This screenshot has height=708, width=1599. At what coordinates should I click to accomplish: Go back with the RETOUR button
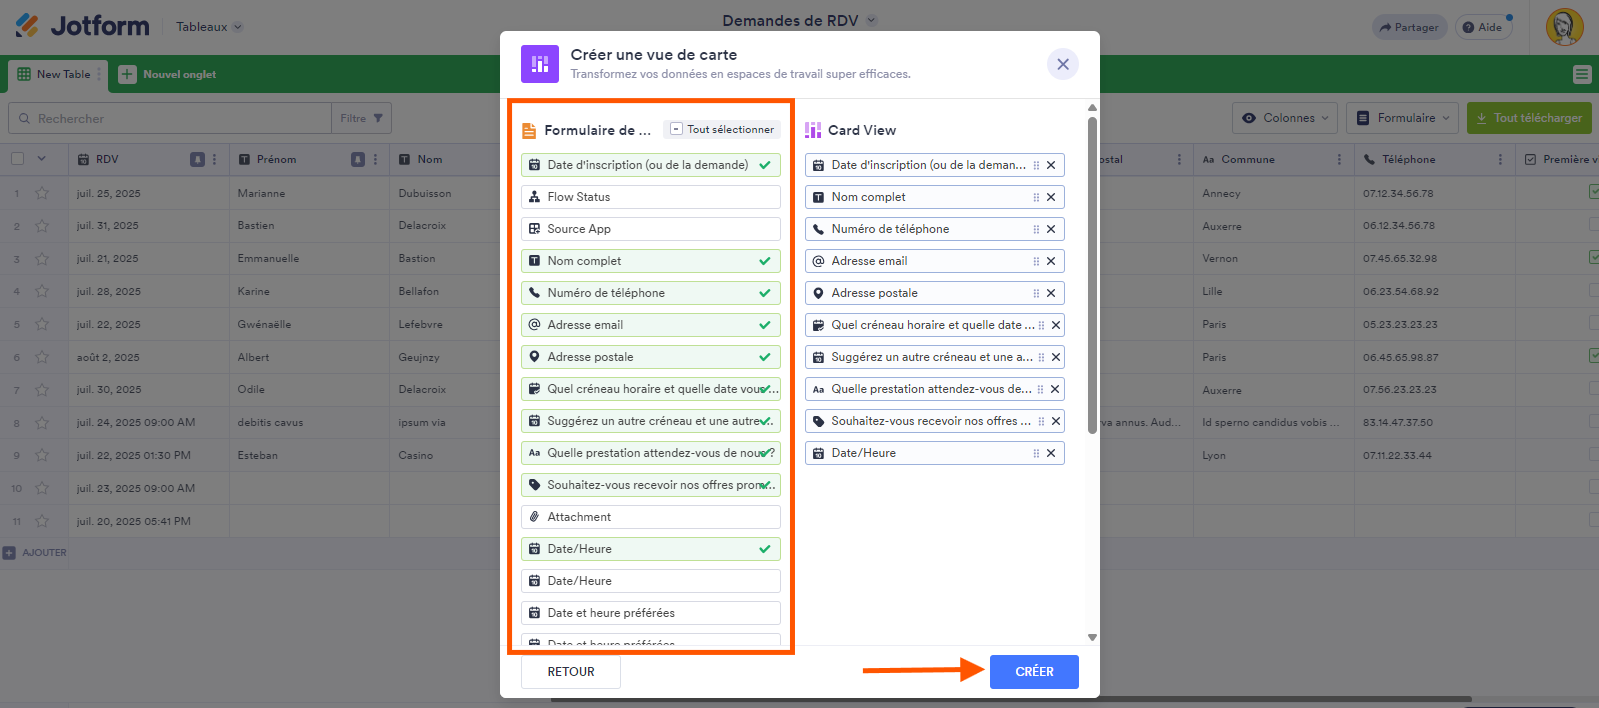571,672
